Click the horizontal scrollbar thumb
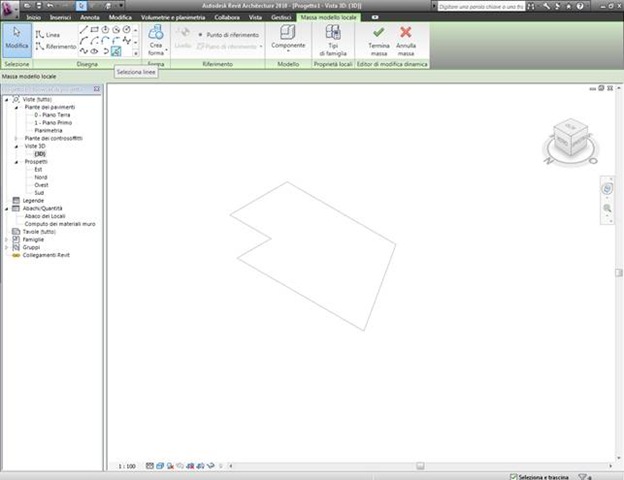This screenshot has width=624, height=480. pyautogui.click(x=420, y=466)
